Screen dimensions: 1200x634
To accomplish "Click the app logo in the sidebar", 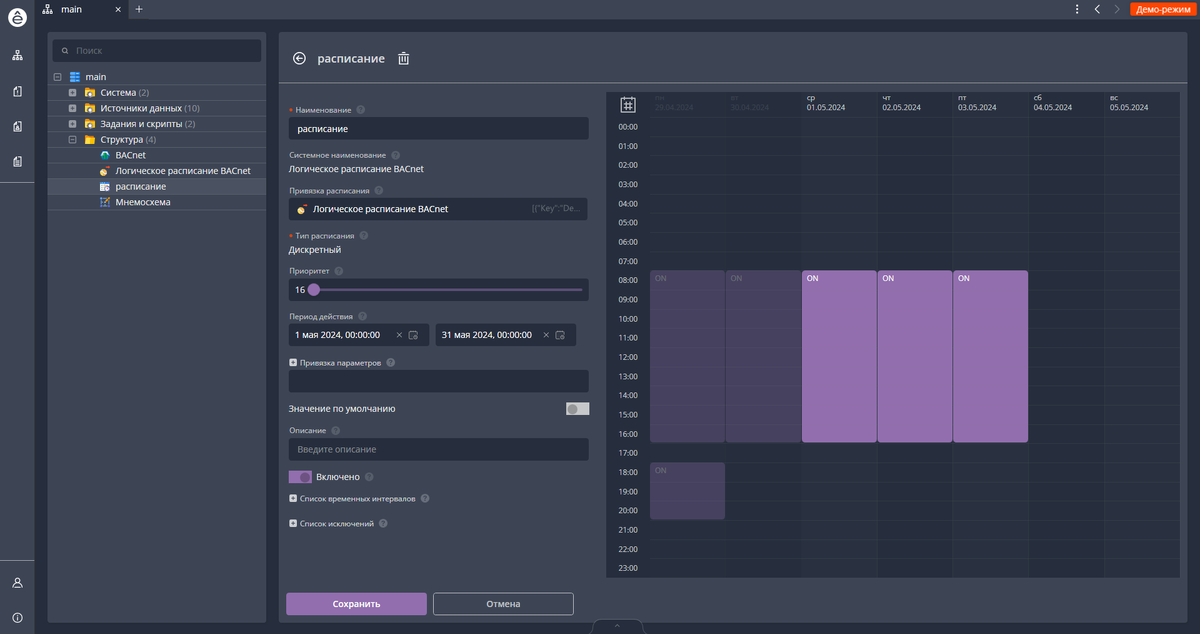I will (17, 17).
